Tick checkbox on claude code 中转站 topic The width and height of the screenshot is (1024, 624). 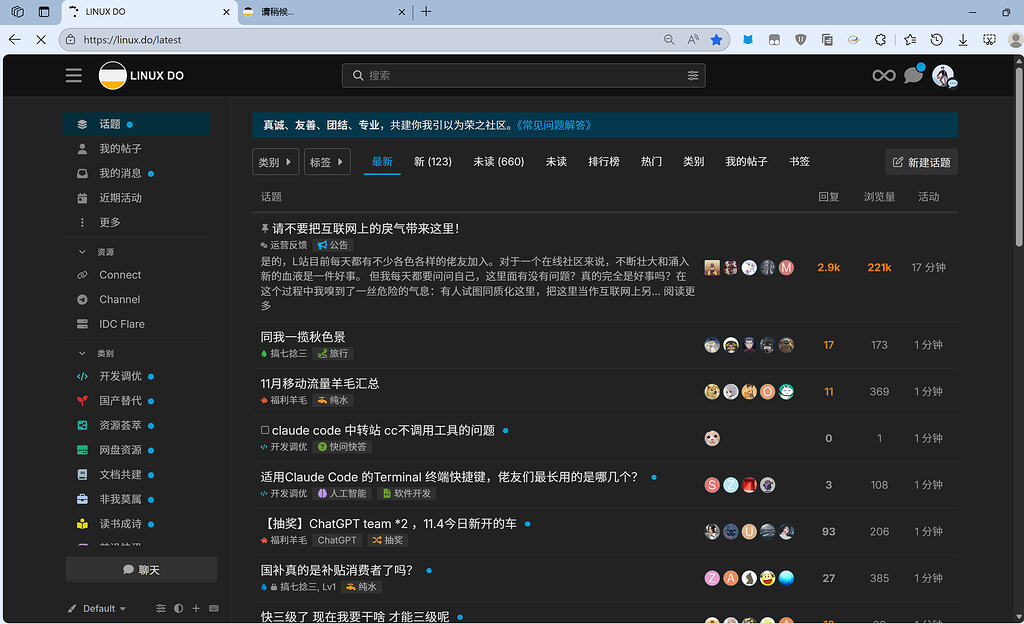click(x=264, y=430)
